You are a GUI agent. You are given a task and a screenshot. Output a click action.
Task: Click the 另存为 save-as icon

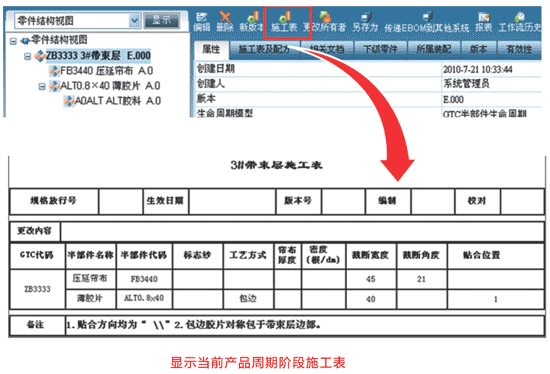[x=365, y=22]
